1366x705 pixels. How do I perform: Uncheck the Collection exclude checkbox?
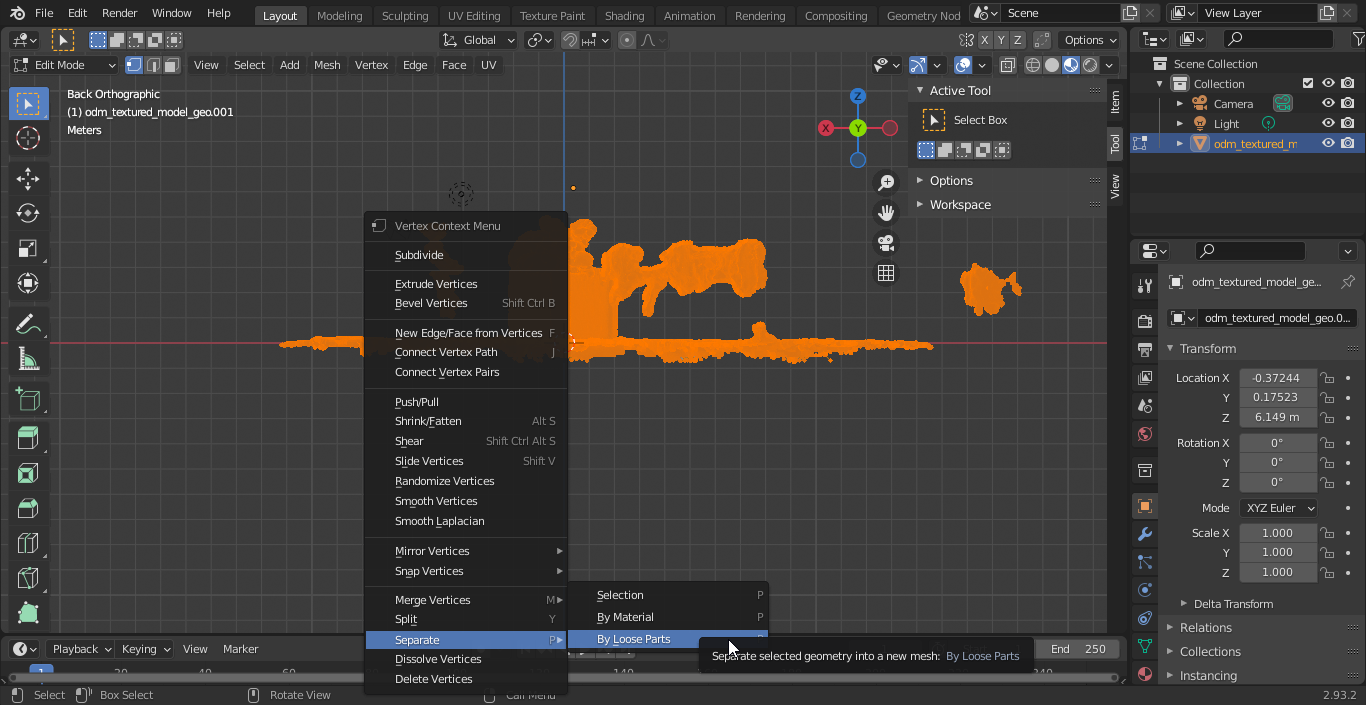[x=1307, y=84]
